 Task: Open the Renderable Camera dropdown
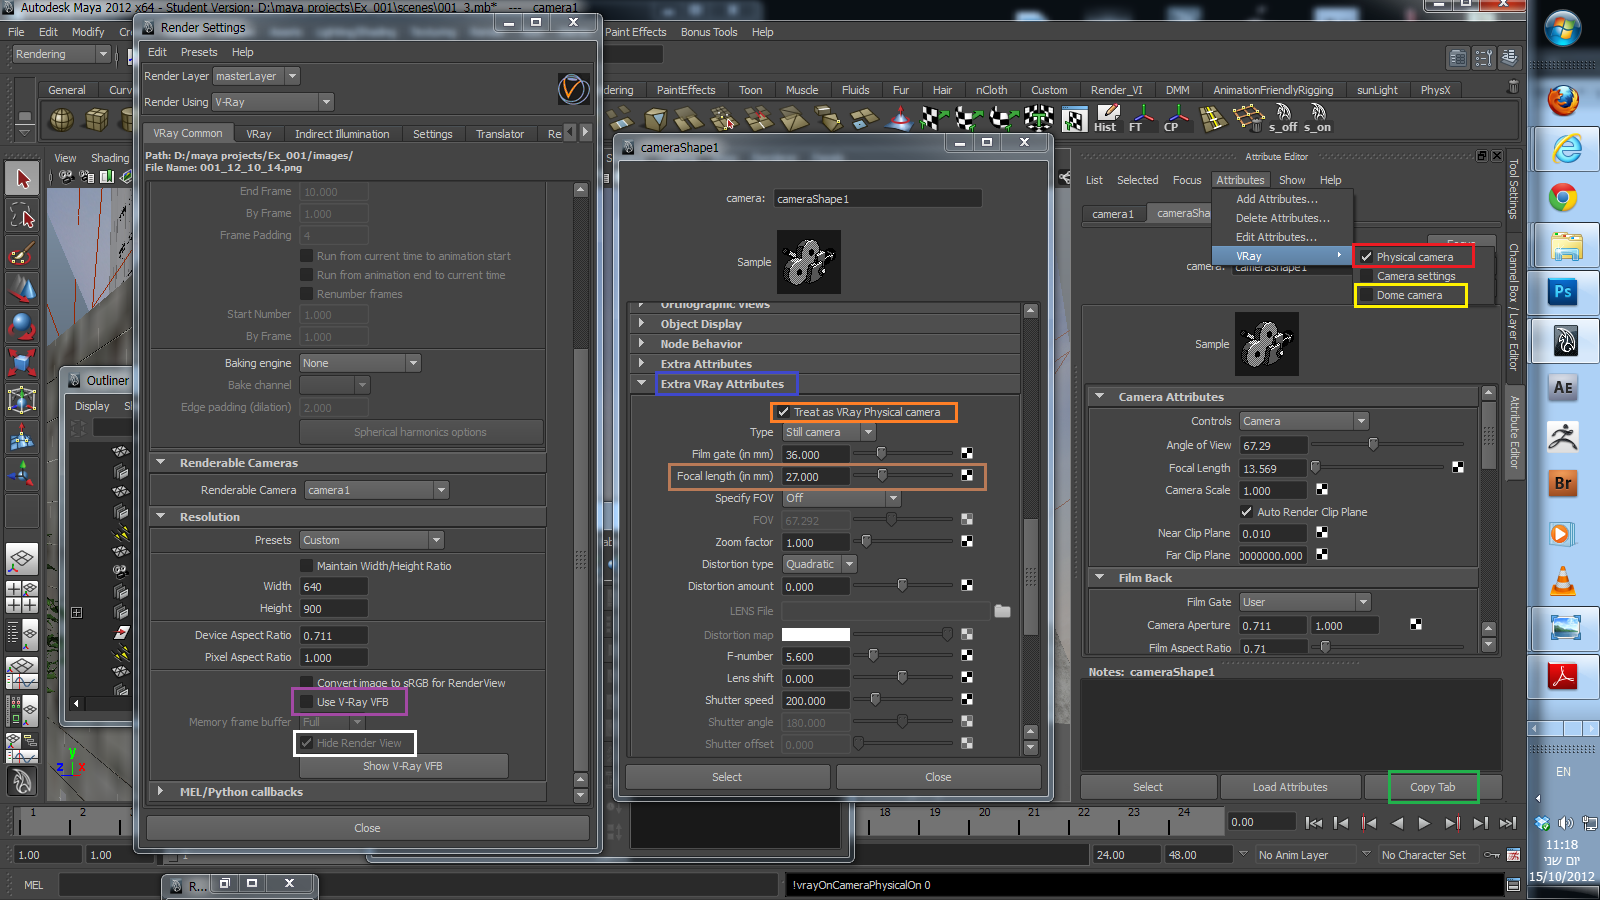(374, 490)
